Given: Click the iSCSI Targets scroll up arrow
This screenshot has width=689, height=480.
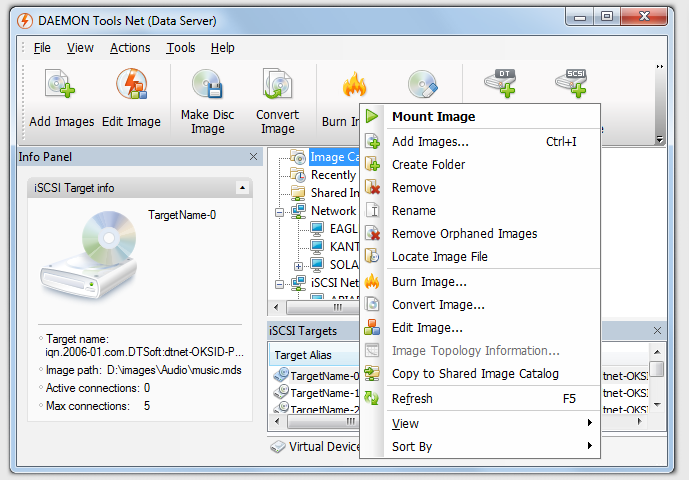Looking at the screenshot, I should 657,352.
